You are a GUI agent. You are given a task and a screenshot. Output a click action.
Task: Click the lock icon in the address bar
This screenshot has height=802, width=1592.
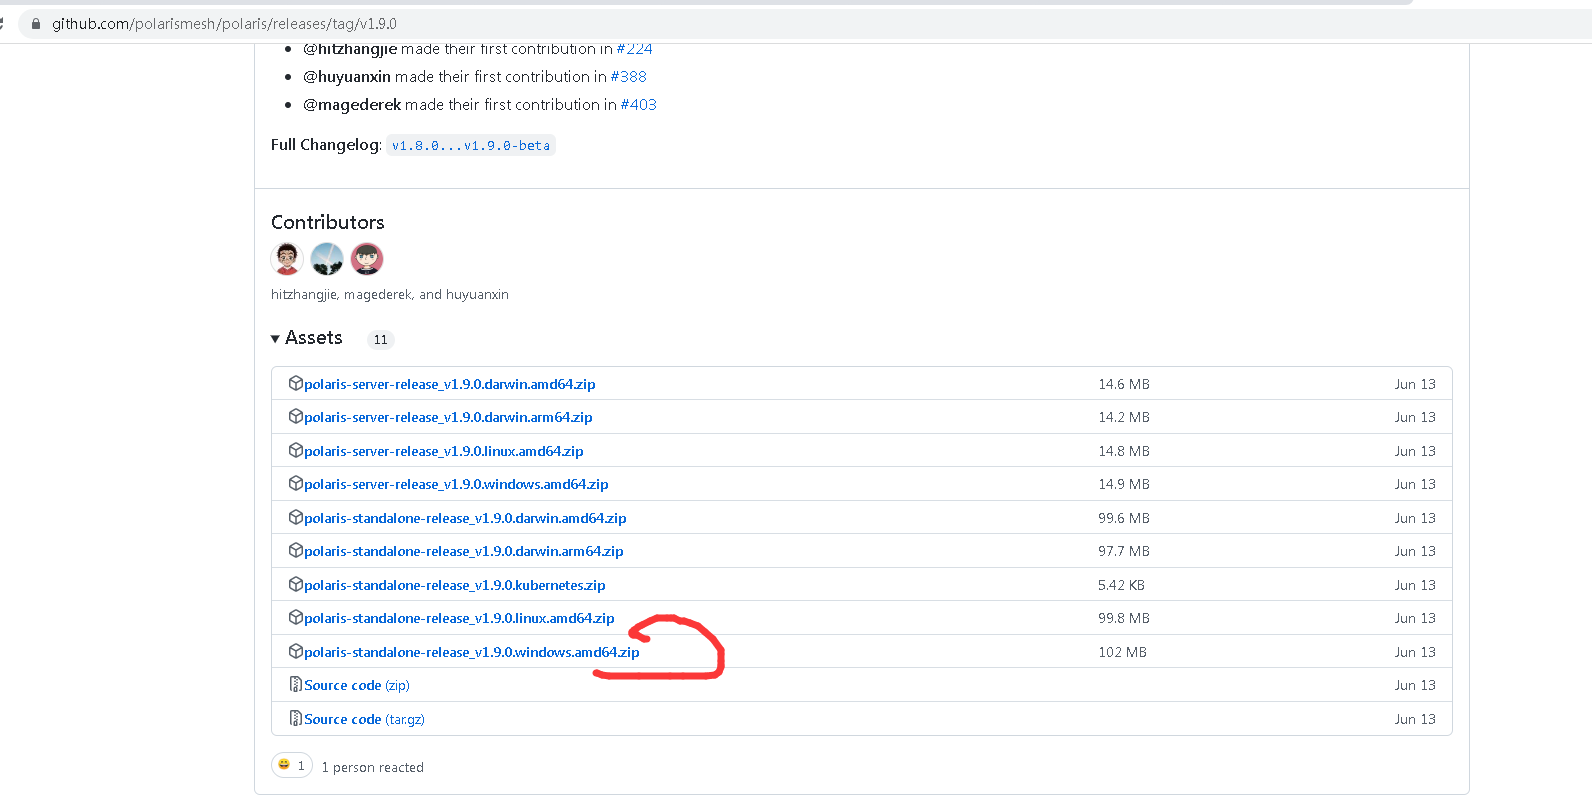point(36,24)
